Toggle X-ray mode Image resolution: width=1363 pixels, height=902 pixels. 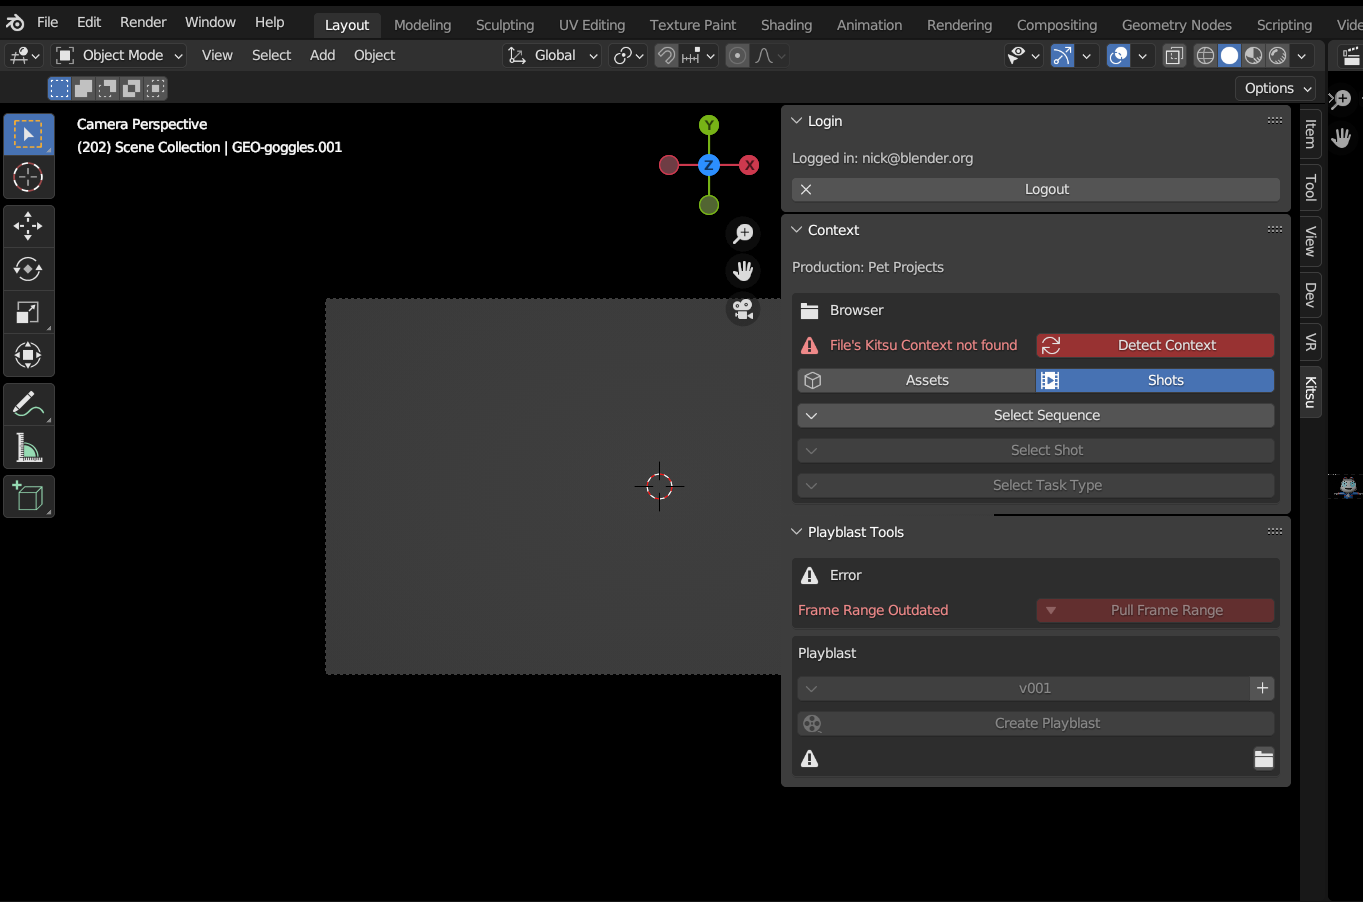[1175, 56]
